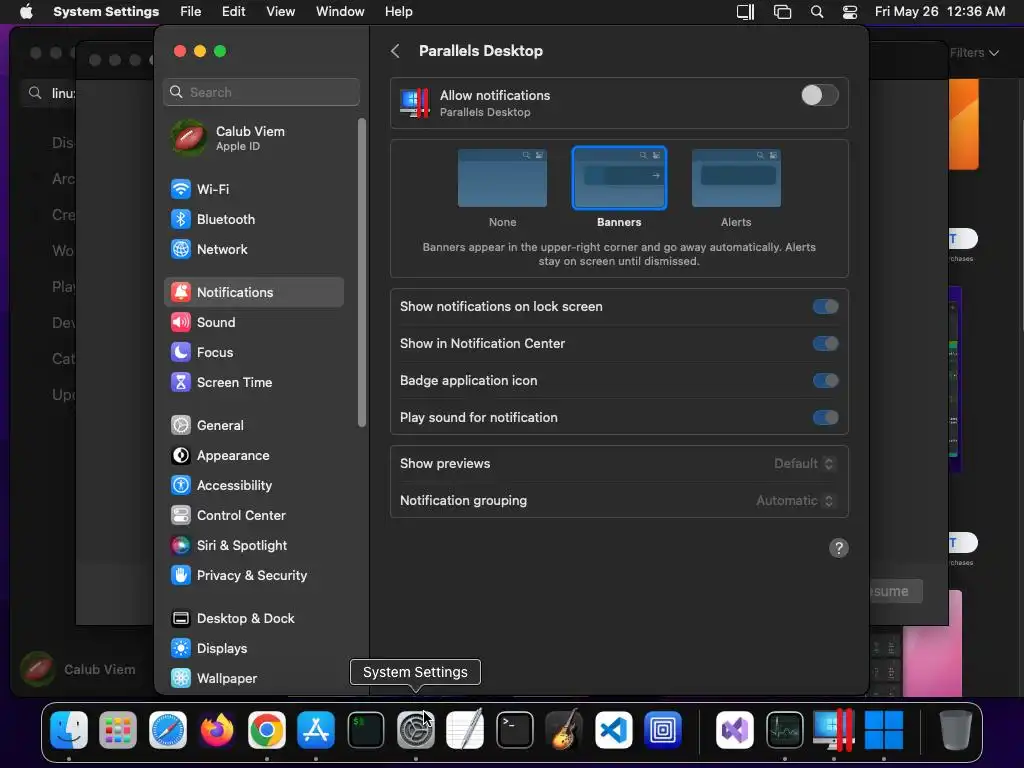Open the Window menu
Image resolution: width=1024 pixels, height=768 pixels.
(x=340, y=12)
